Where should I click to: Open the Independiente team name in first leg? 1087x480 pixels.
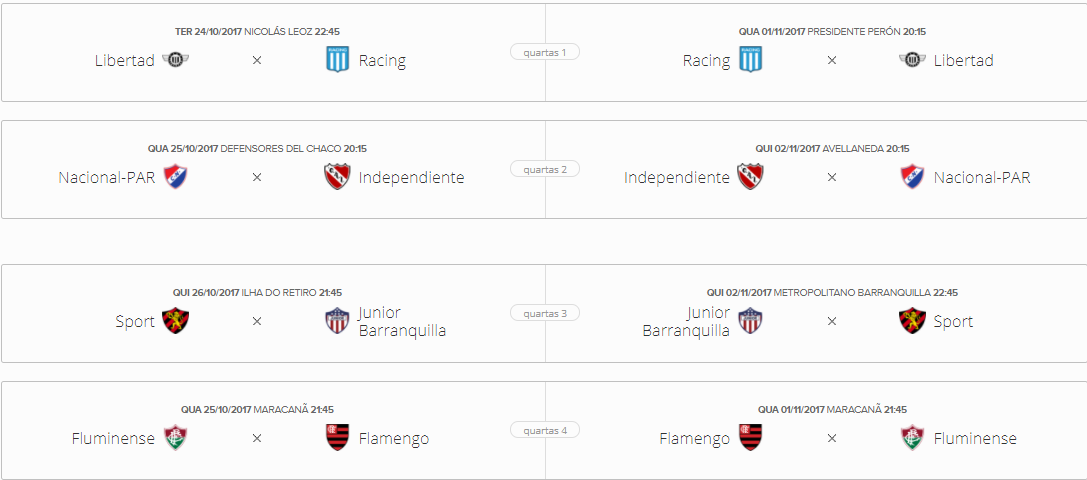[x=411, y=178]
